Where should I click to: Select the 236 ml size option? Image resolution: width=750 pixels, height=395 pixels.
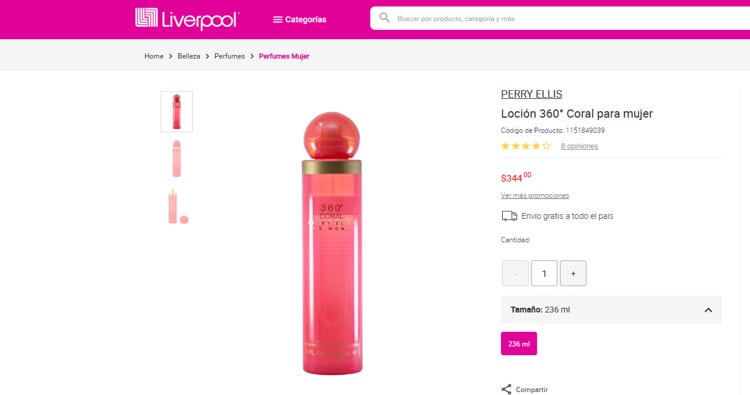[x=519, y=344]
